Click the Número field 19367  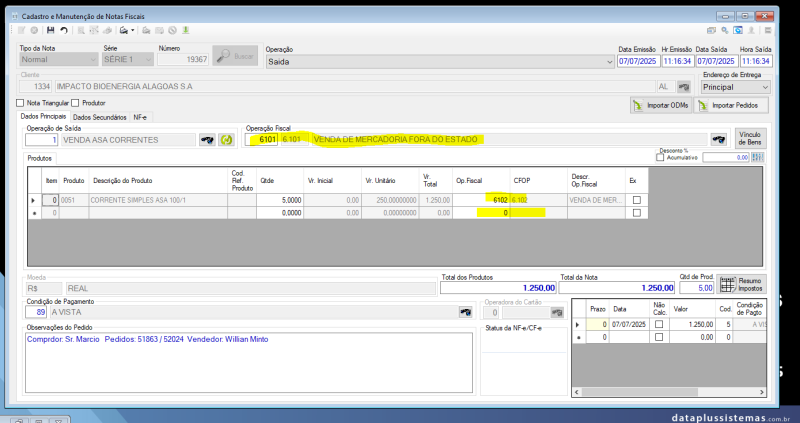click(183, 60)
